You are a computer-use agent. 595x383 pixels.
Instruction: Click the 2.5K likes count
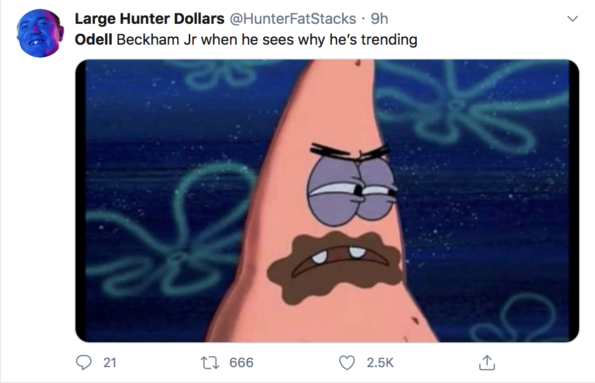(380, 363)
